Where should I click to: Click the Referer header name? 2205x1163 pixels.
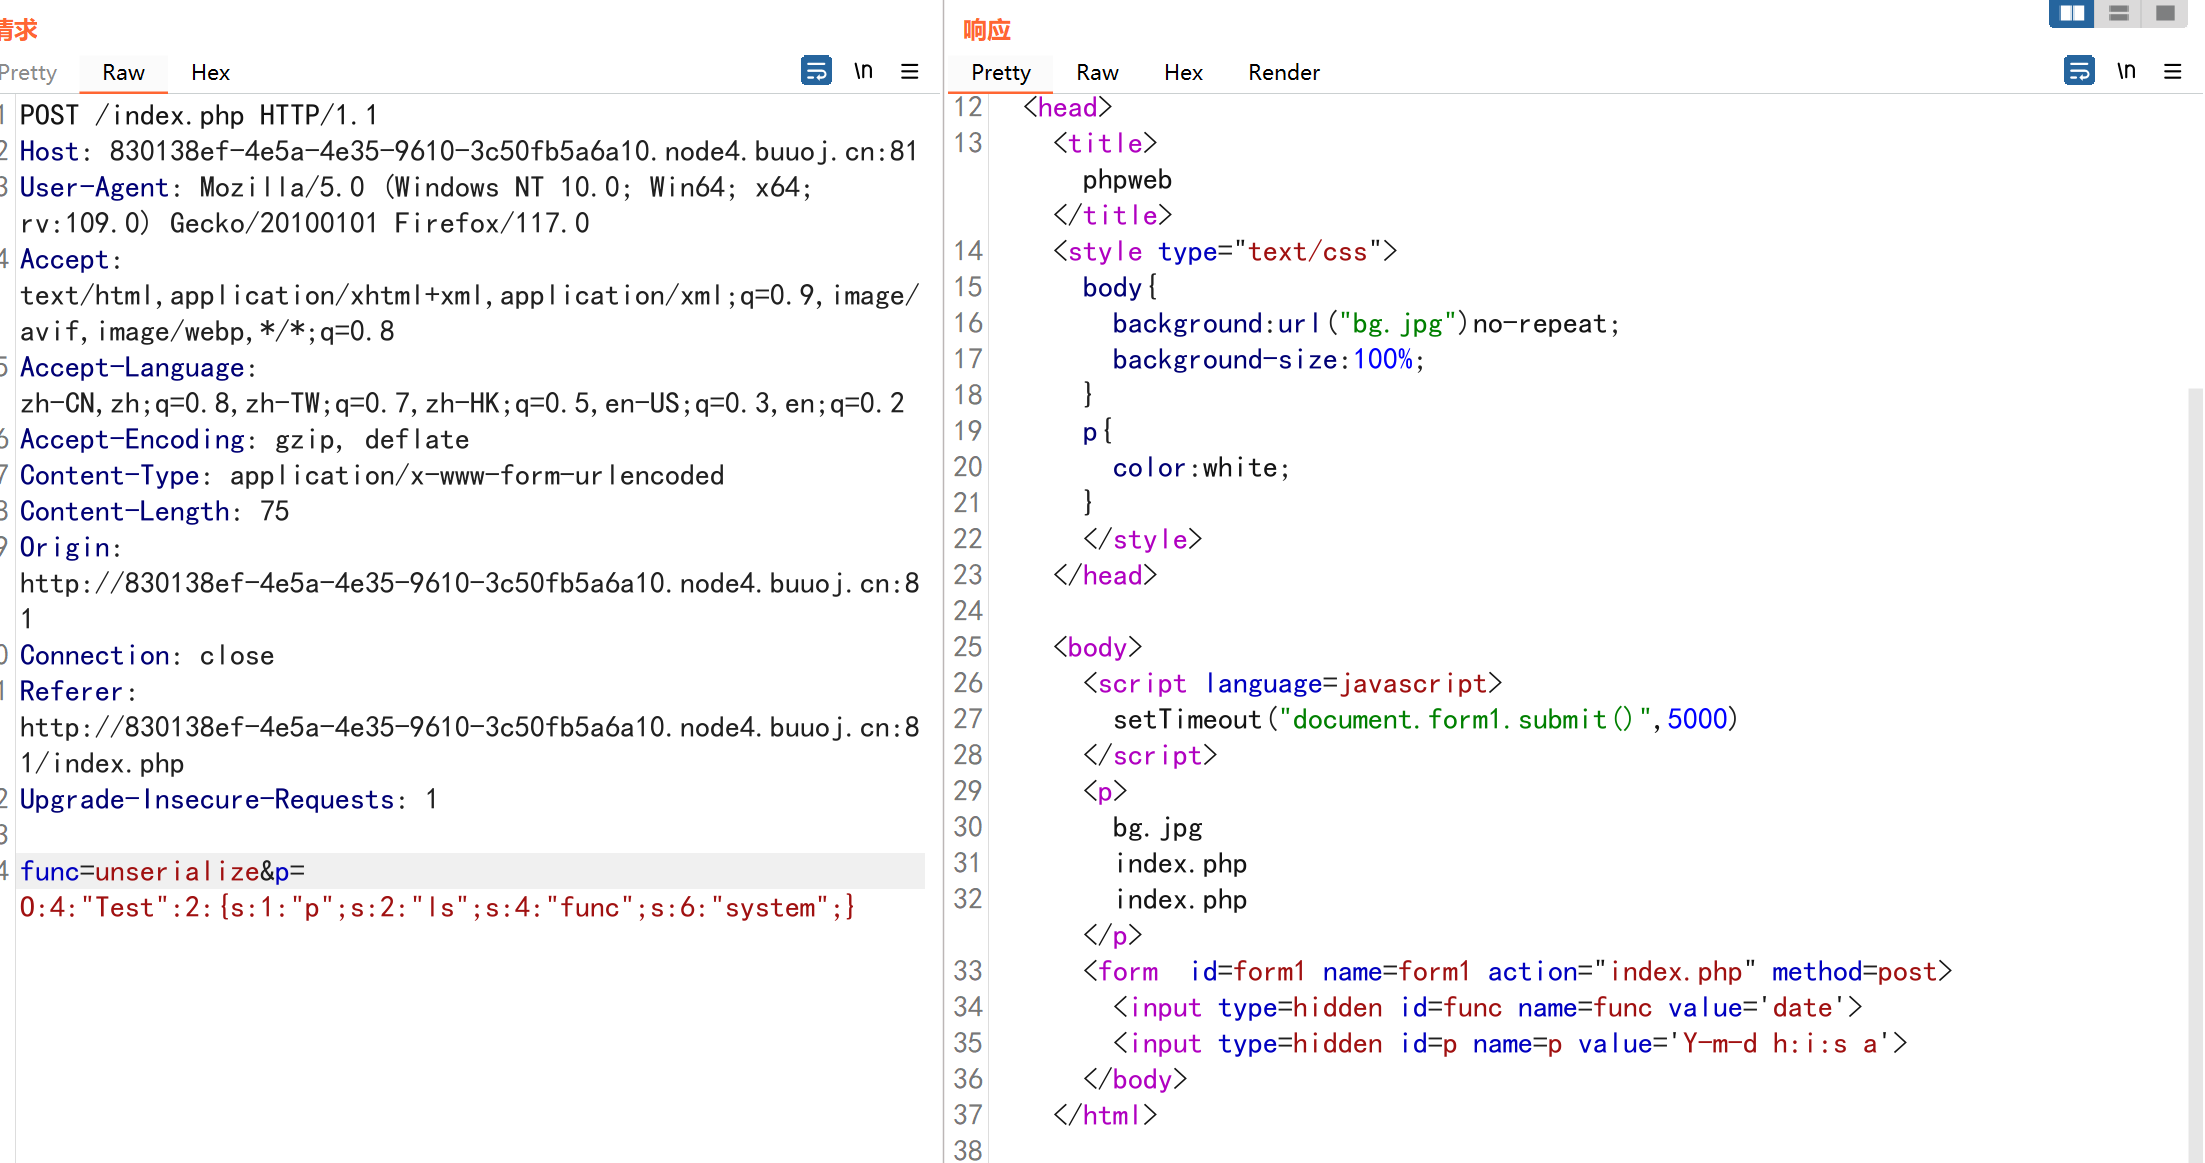tap(72, 691)
